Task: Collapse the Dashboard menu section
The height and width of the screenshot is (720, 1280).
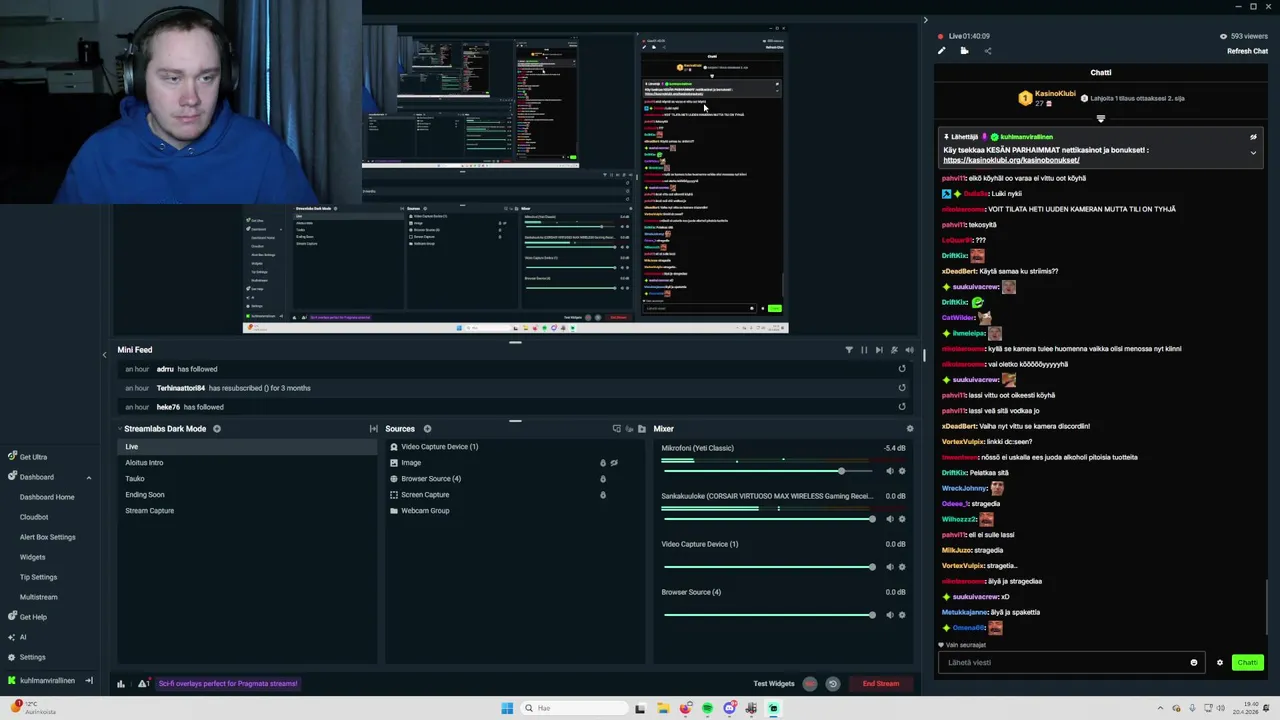Action: coord(88,477)
